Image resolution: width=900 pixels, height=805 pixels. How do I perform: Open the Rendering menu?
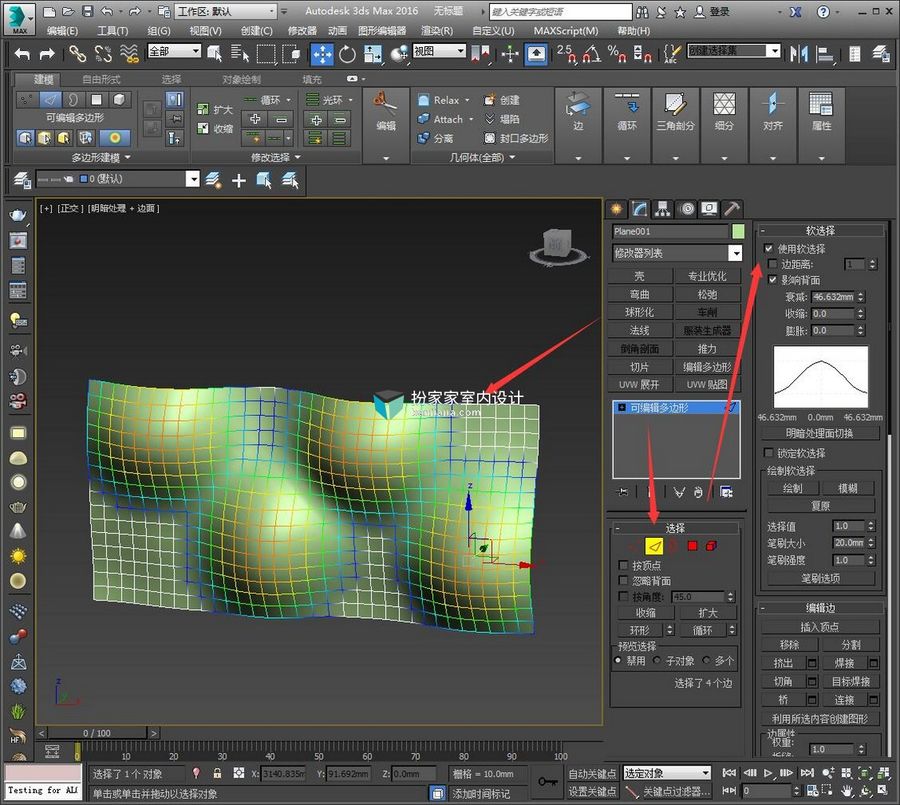(x=437, y=30)
